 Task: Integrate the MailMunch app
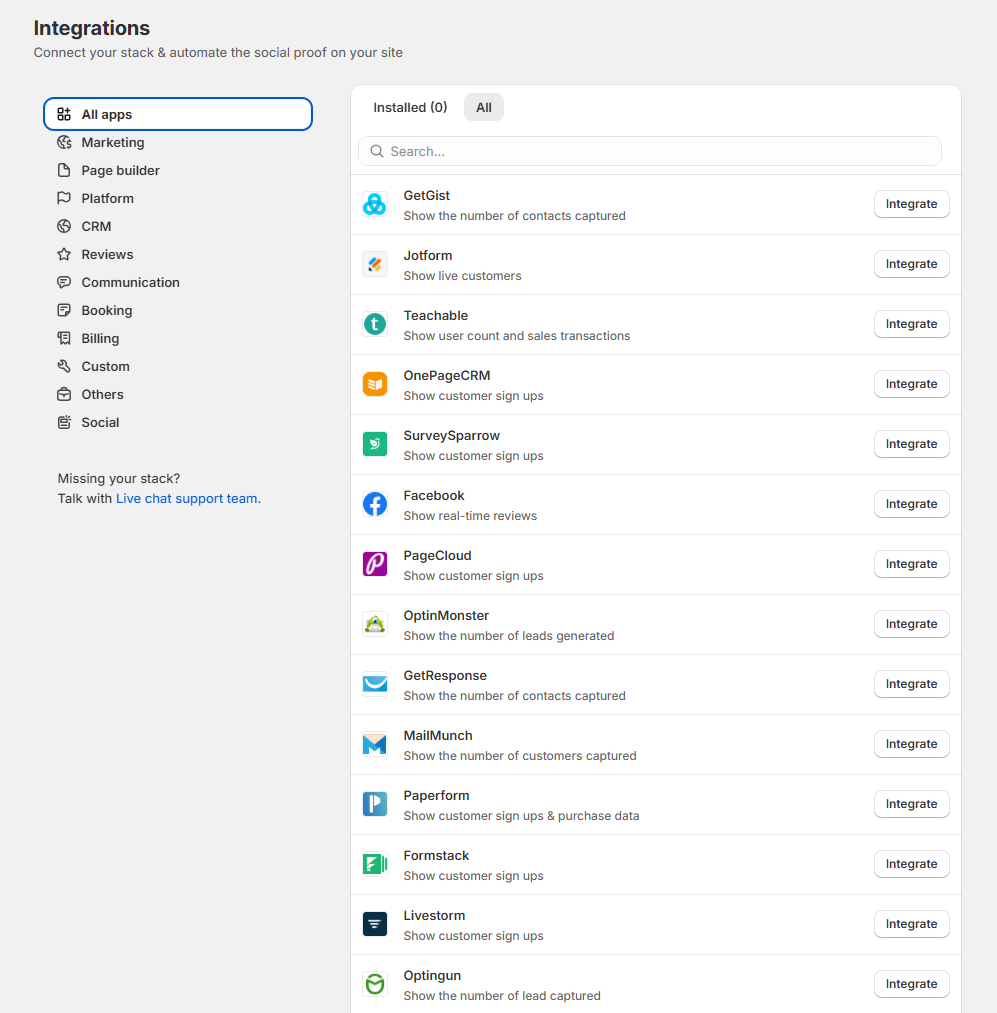pyautogui.click(x=911, y=744)
